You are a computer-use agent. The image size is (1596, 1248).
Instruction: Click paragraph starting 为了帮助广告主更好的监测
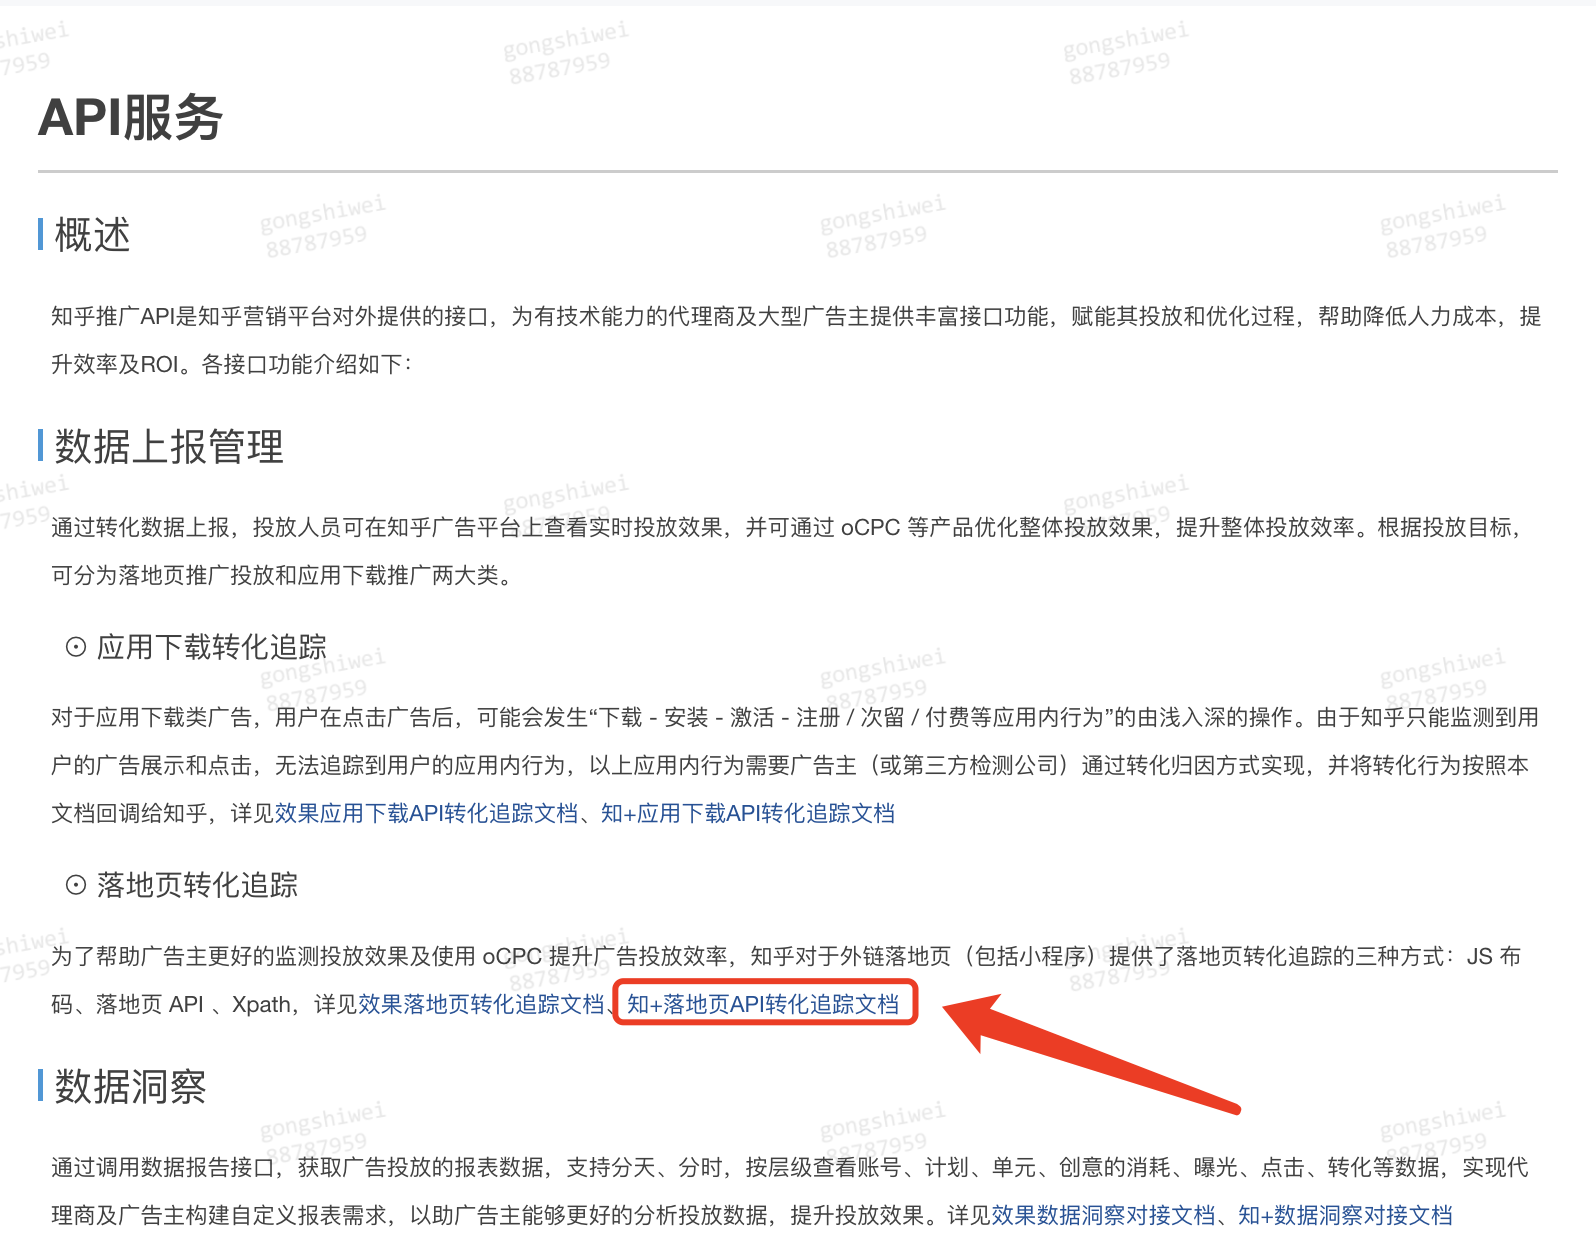click(x=786, y=980)
